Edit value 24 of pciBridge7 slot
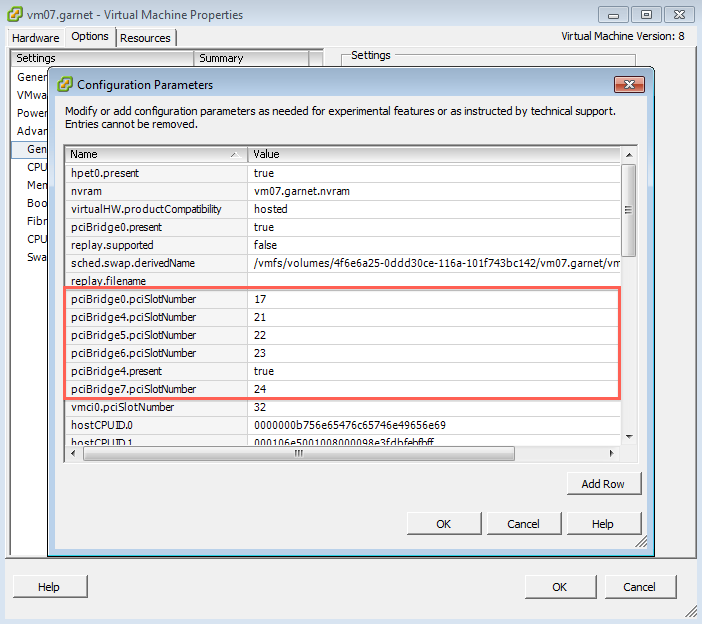Screen dimensions: 702x624 434,389
